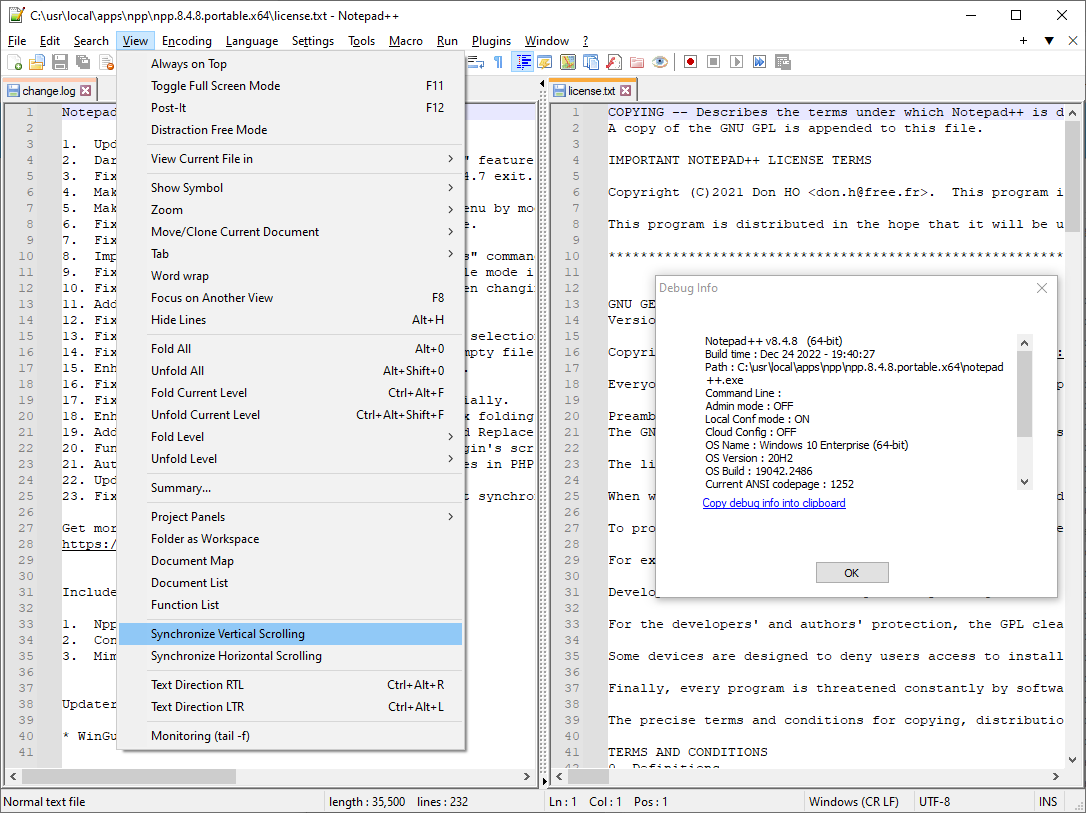1086x813 pixels.
Task: Click the Save toolbar icon
Action: coord(60,62)
